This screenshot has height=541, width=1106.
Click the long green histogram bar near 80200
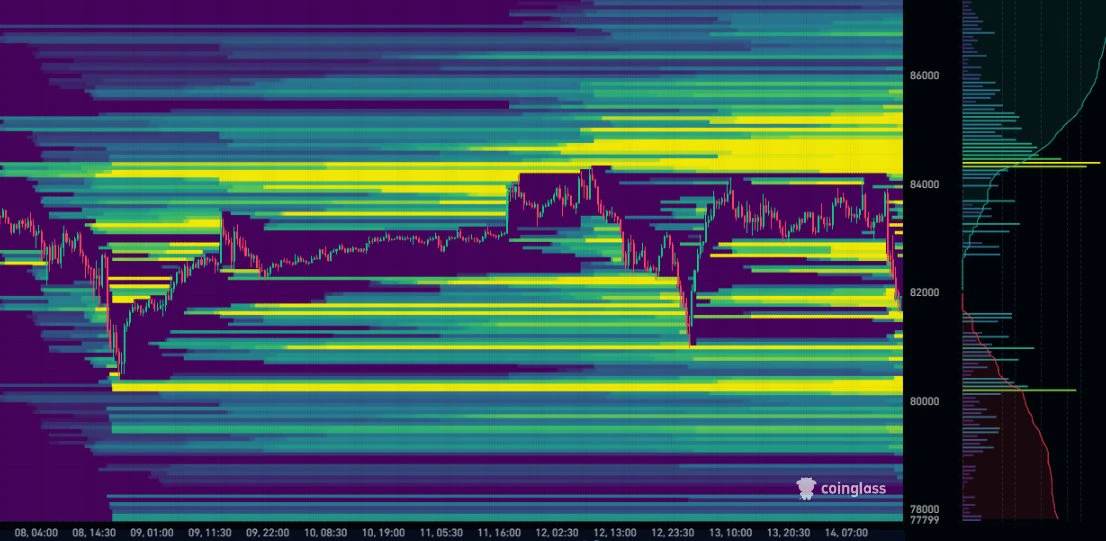[x=1019, y=389]
